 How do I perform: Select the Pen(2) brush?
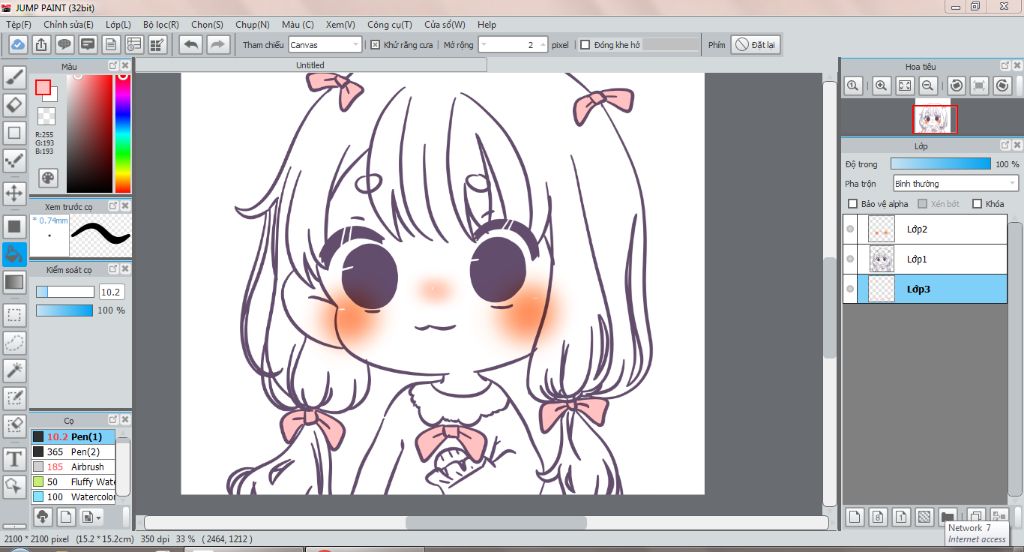73,451
